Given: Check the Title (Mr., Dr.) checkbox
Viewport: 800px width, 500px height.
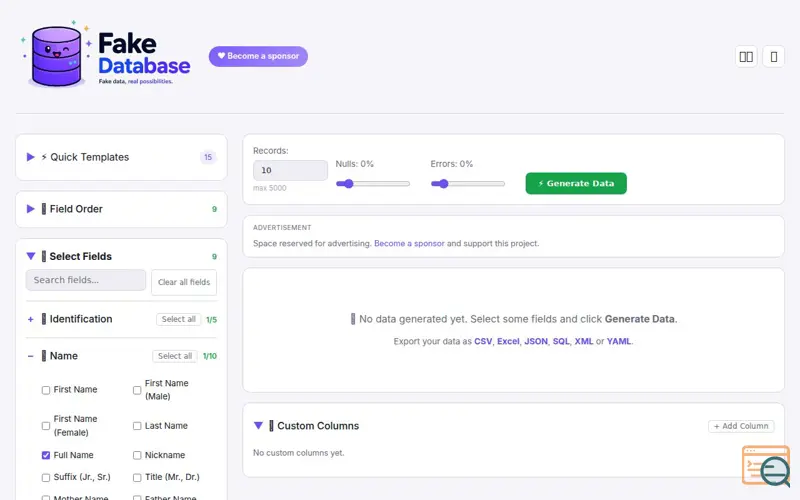Looking at the screenshot, I should (x=137, y=478).
